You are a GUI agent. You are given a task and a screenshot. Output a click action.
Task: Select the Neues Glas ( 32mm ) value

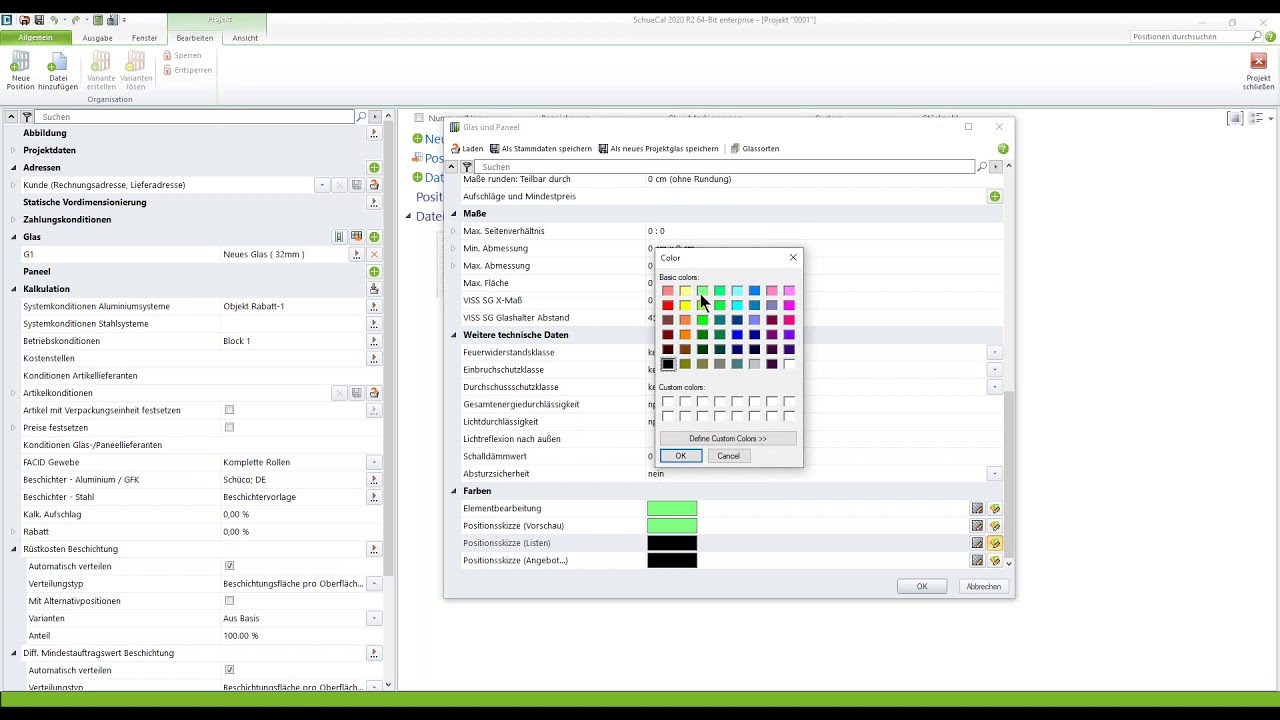[x=264, y=254]
